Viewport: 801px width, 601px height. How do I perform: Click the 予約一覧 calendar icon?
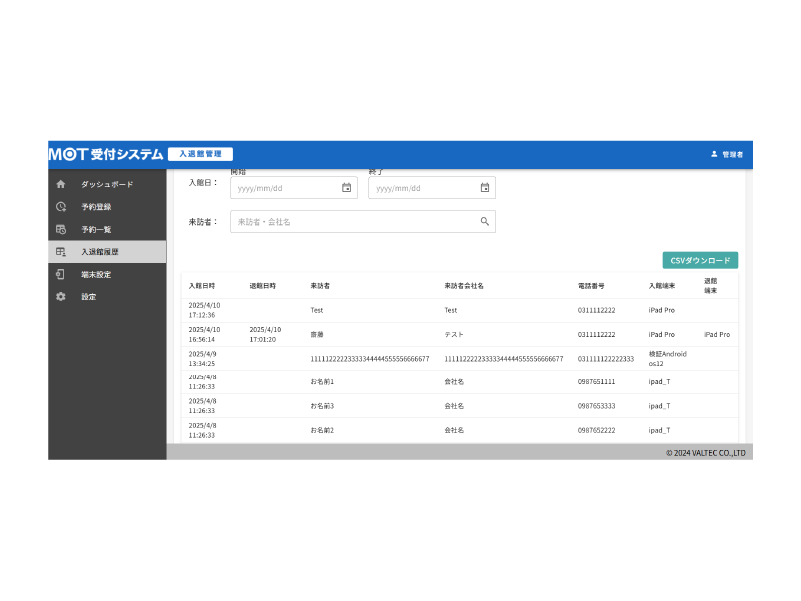[61, 229]
